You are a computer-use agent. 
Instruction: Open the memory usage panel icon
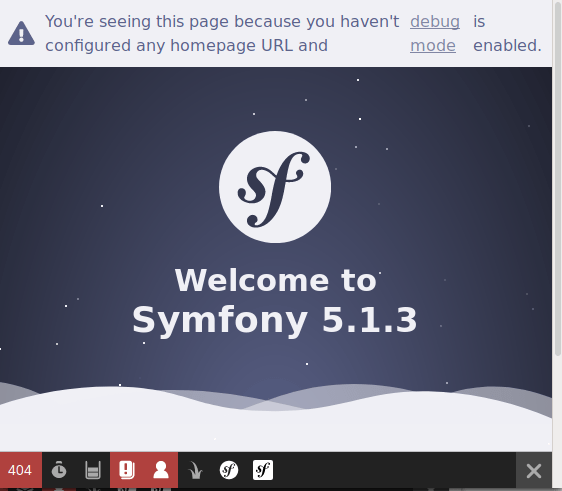click(x=93, y=470)
